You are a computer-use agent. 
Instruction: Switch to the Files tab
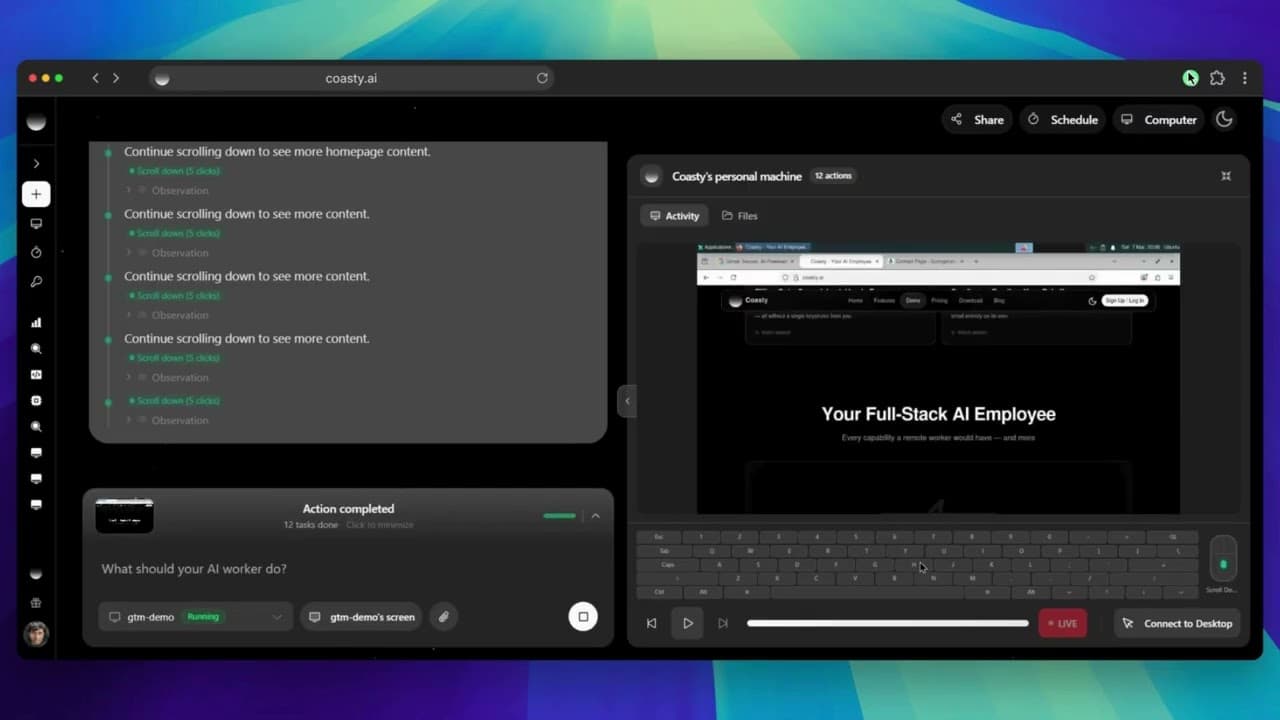point(739,215)
